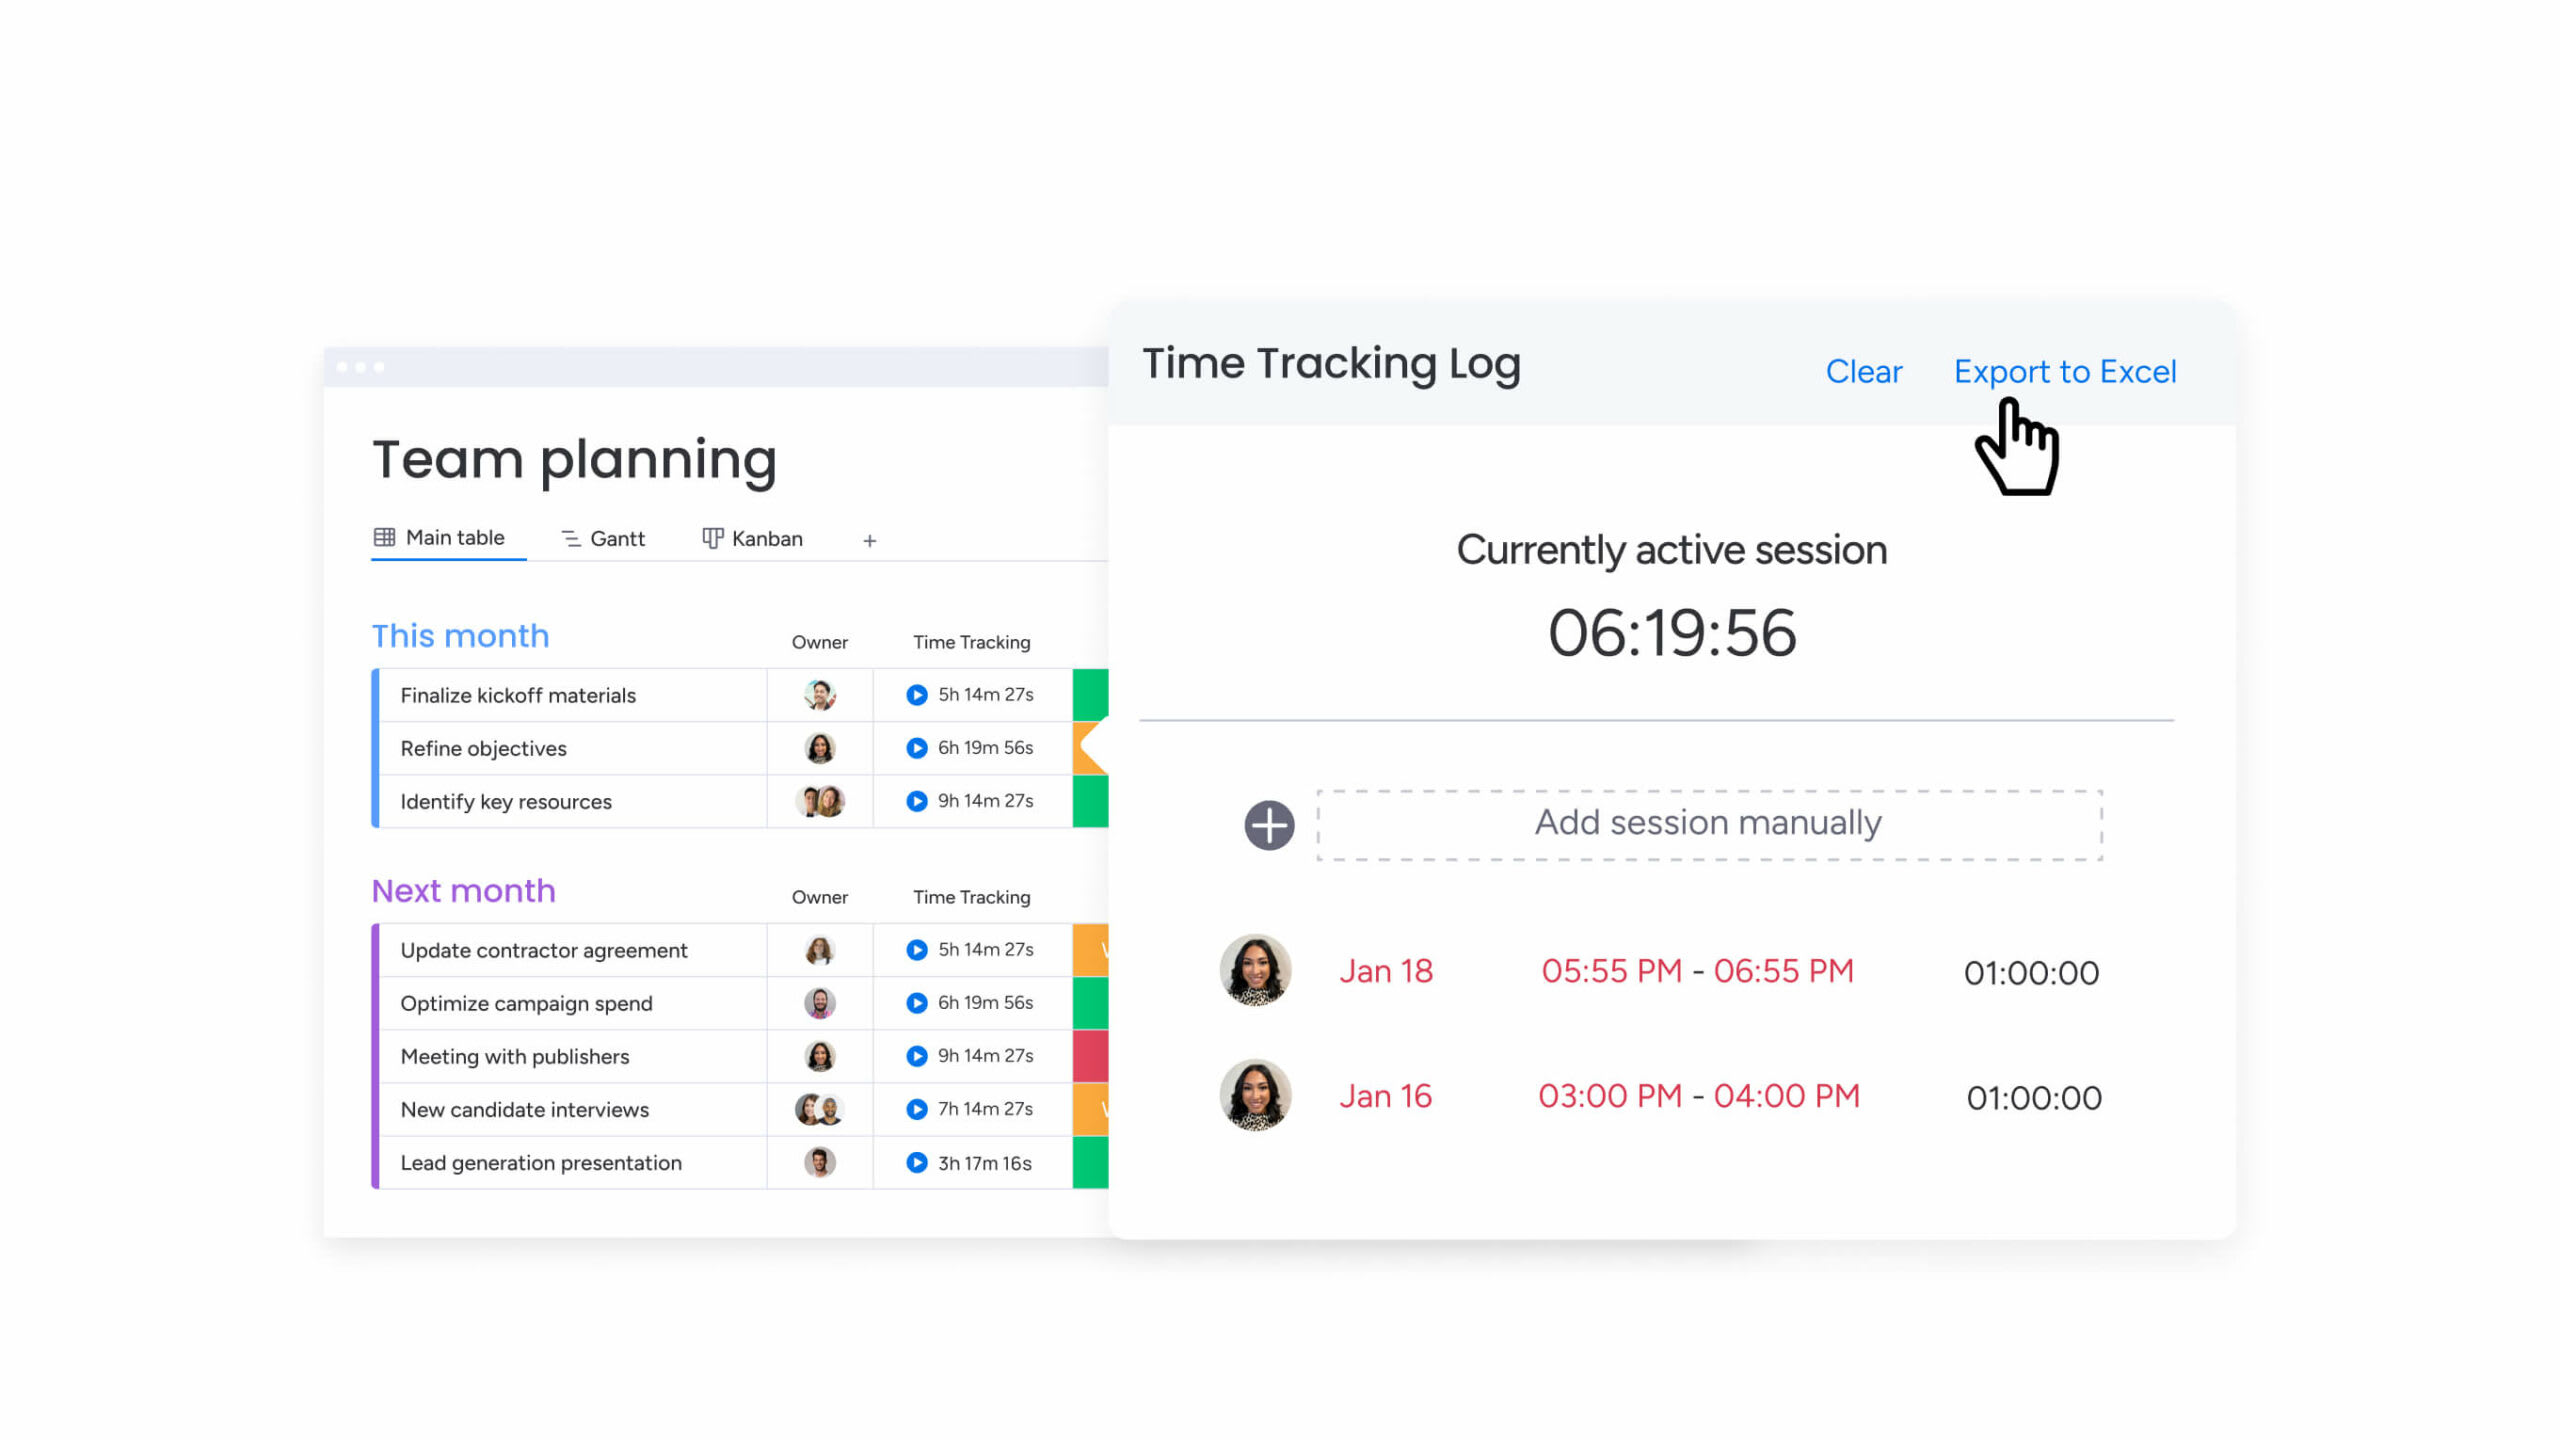Switch to the Gantt tab
The width and height of the screenshot is (2560, 1440).
pyautogui.click(x=605, y=536)
